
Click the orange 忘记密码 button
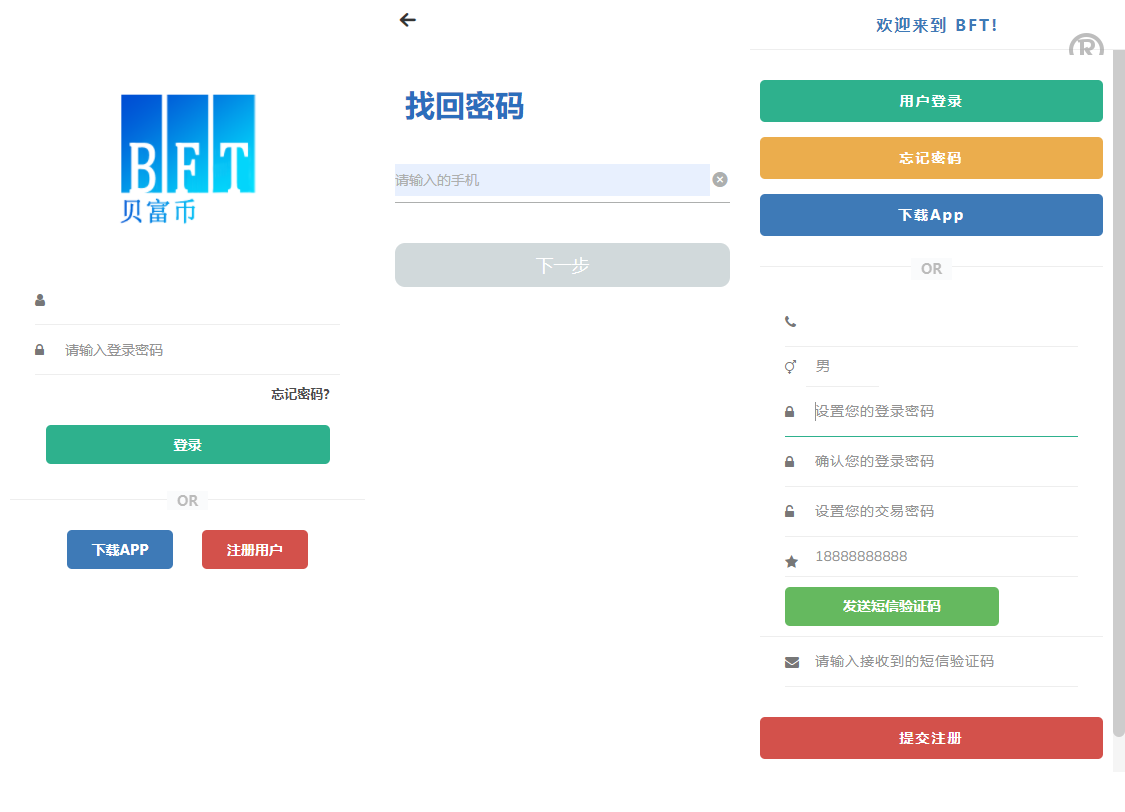point(931,158)
